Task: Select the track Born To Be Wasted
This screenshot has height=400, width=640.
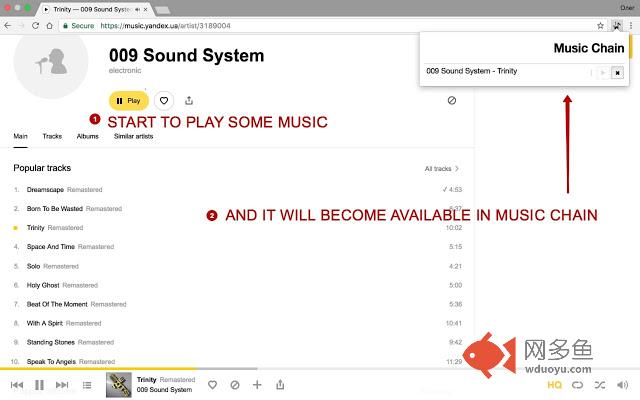Action: 55,209
